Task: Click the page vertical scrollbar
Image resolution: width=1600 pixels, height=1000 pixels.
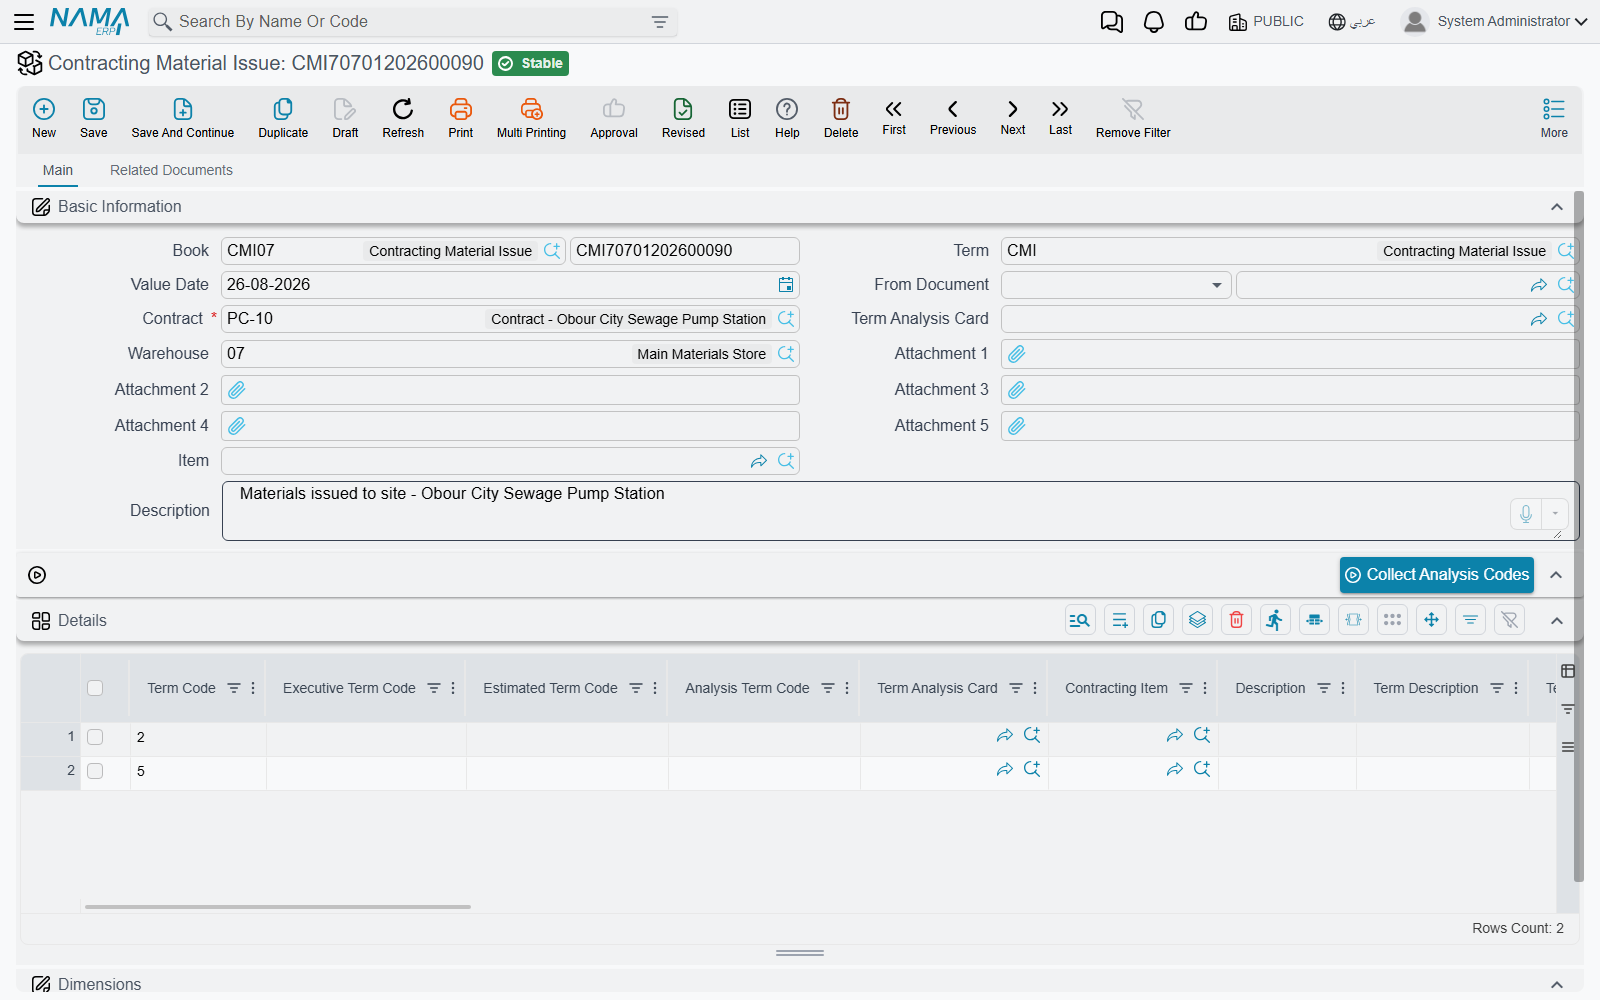Action: point(1579,536)
